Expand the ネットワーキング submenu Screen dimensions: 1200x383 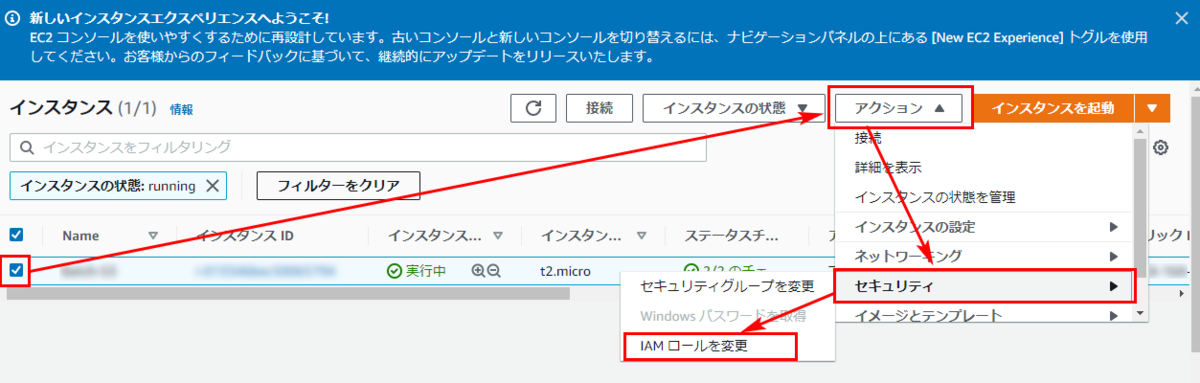tap(985, 256)
